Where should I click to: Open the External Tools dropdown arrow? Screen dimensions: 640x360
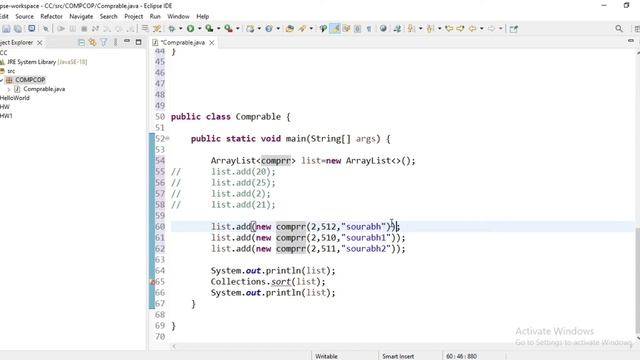click(238, 29)
